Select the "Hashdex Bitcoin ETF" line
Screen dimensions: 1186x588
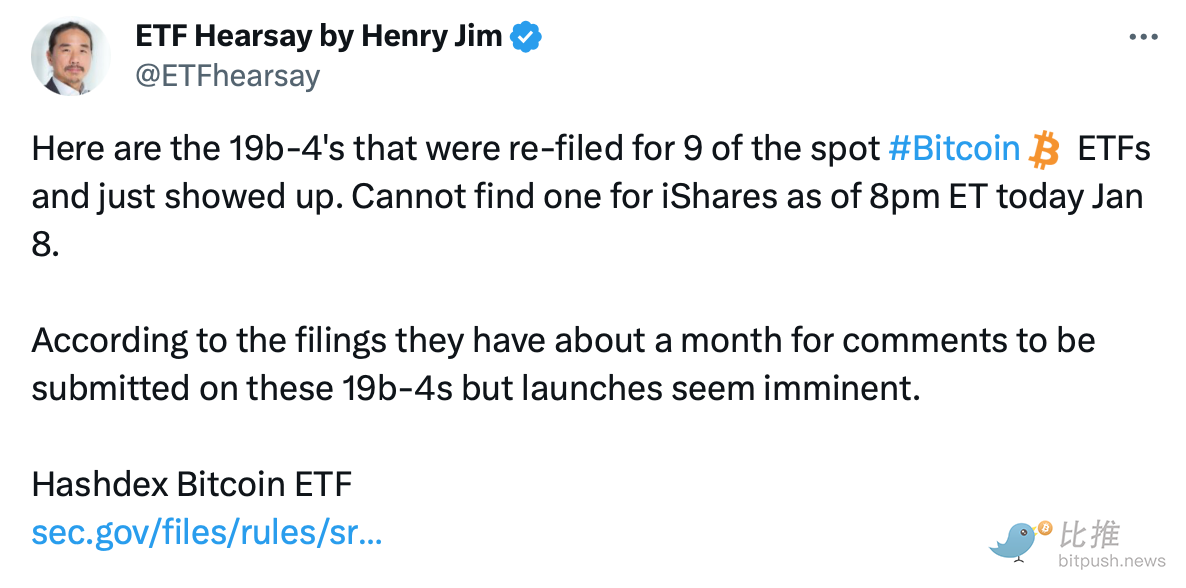pyautogui.click(x=192, y=485)
